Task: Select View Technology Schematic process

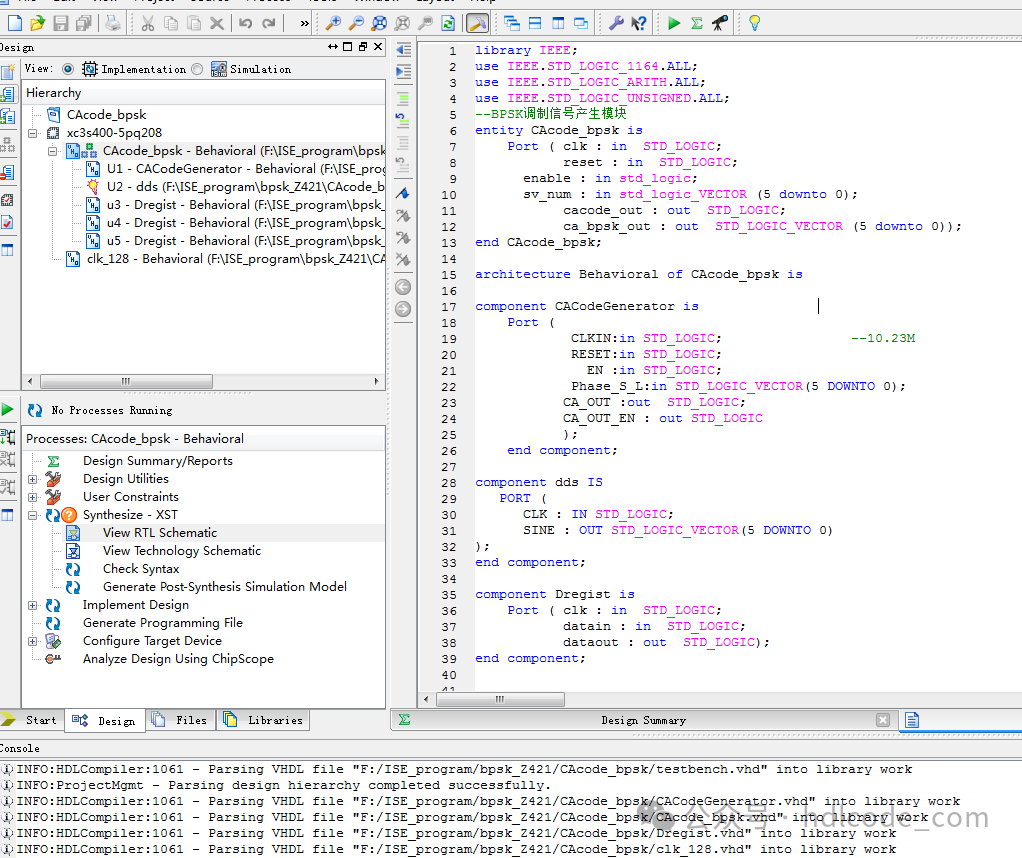Action: pos(181,551)
